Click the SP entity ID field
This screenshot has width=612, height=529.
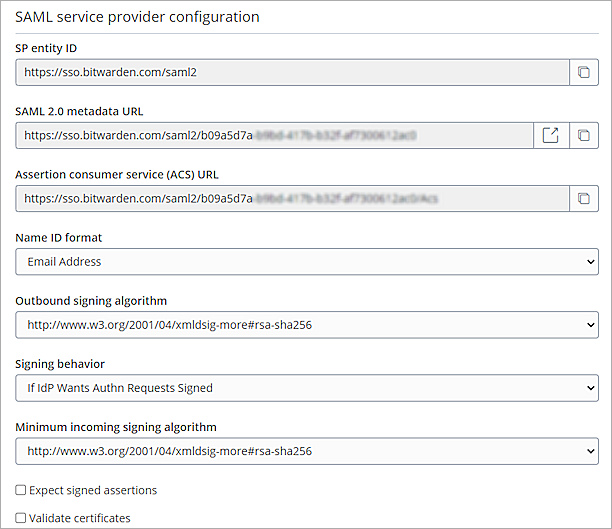tap(292, 72)
